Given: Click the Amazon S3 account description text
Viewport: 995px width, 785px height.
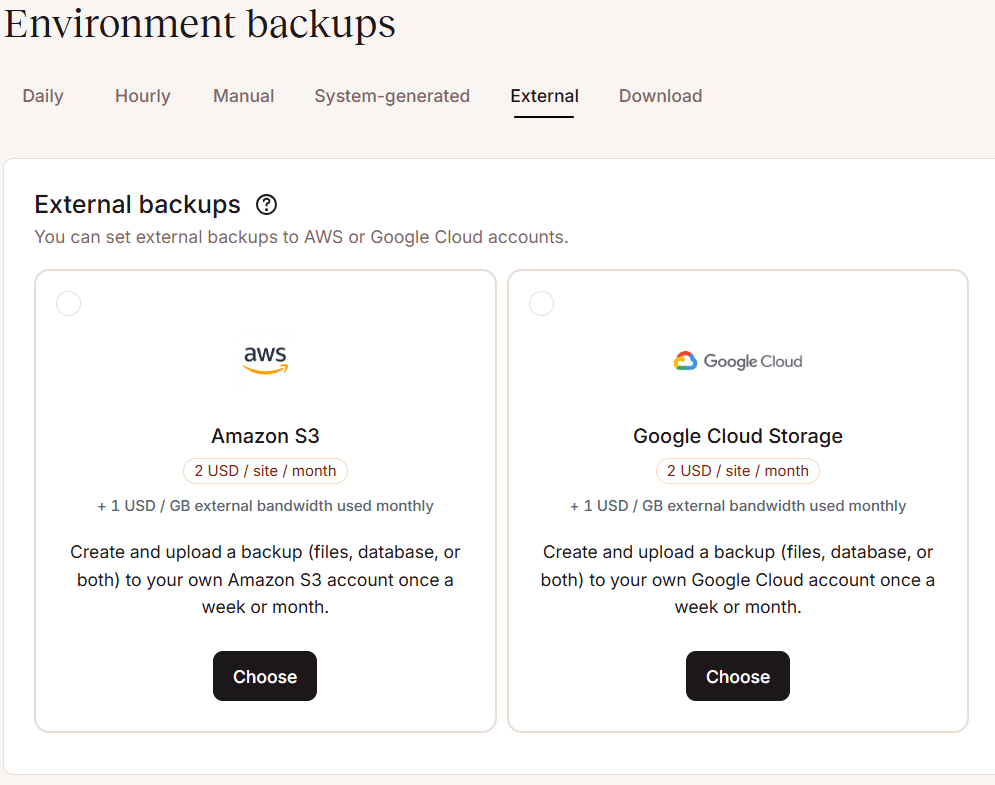Looking at the screenshot, I should [265, 579].
